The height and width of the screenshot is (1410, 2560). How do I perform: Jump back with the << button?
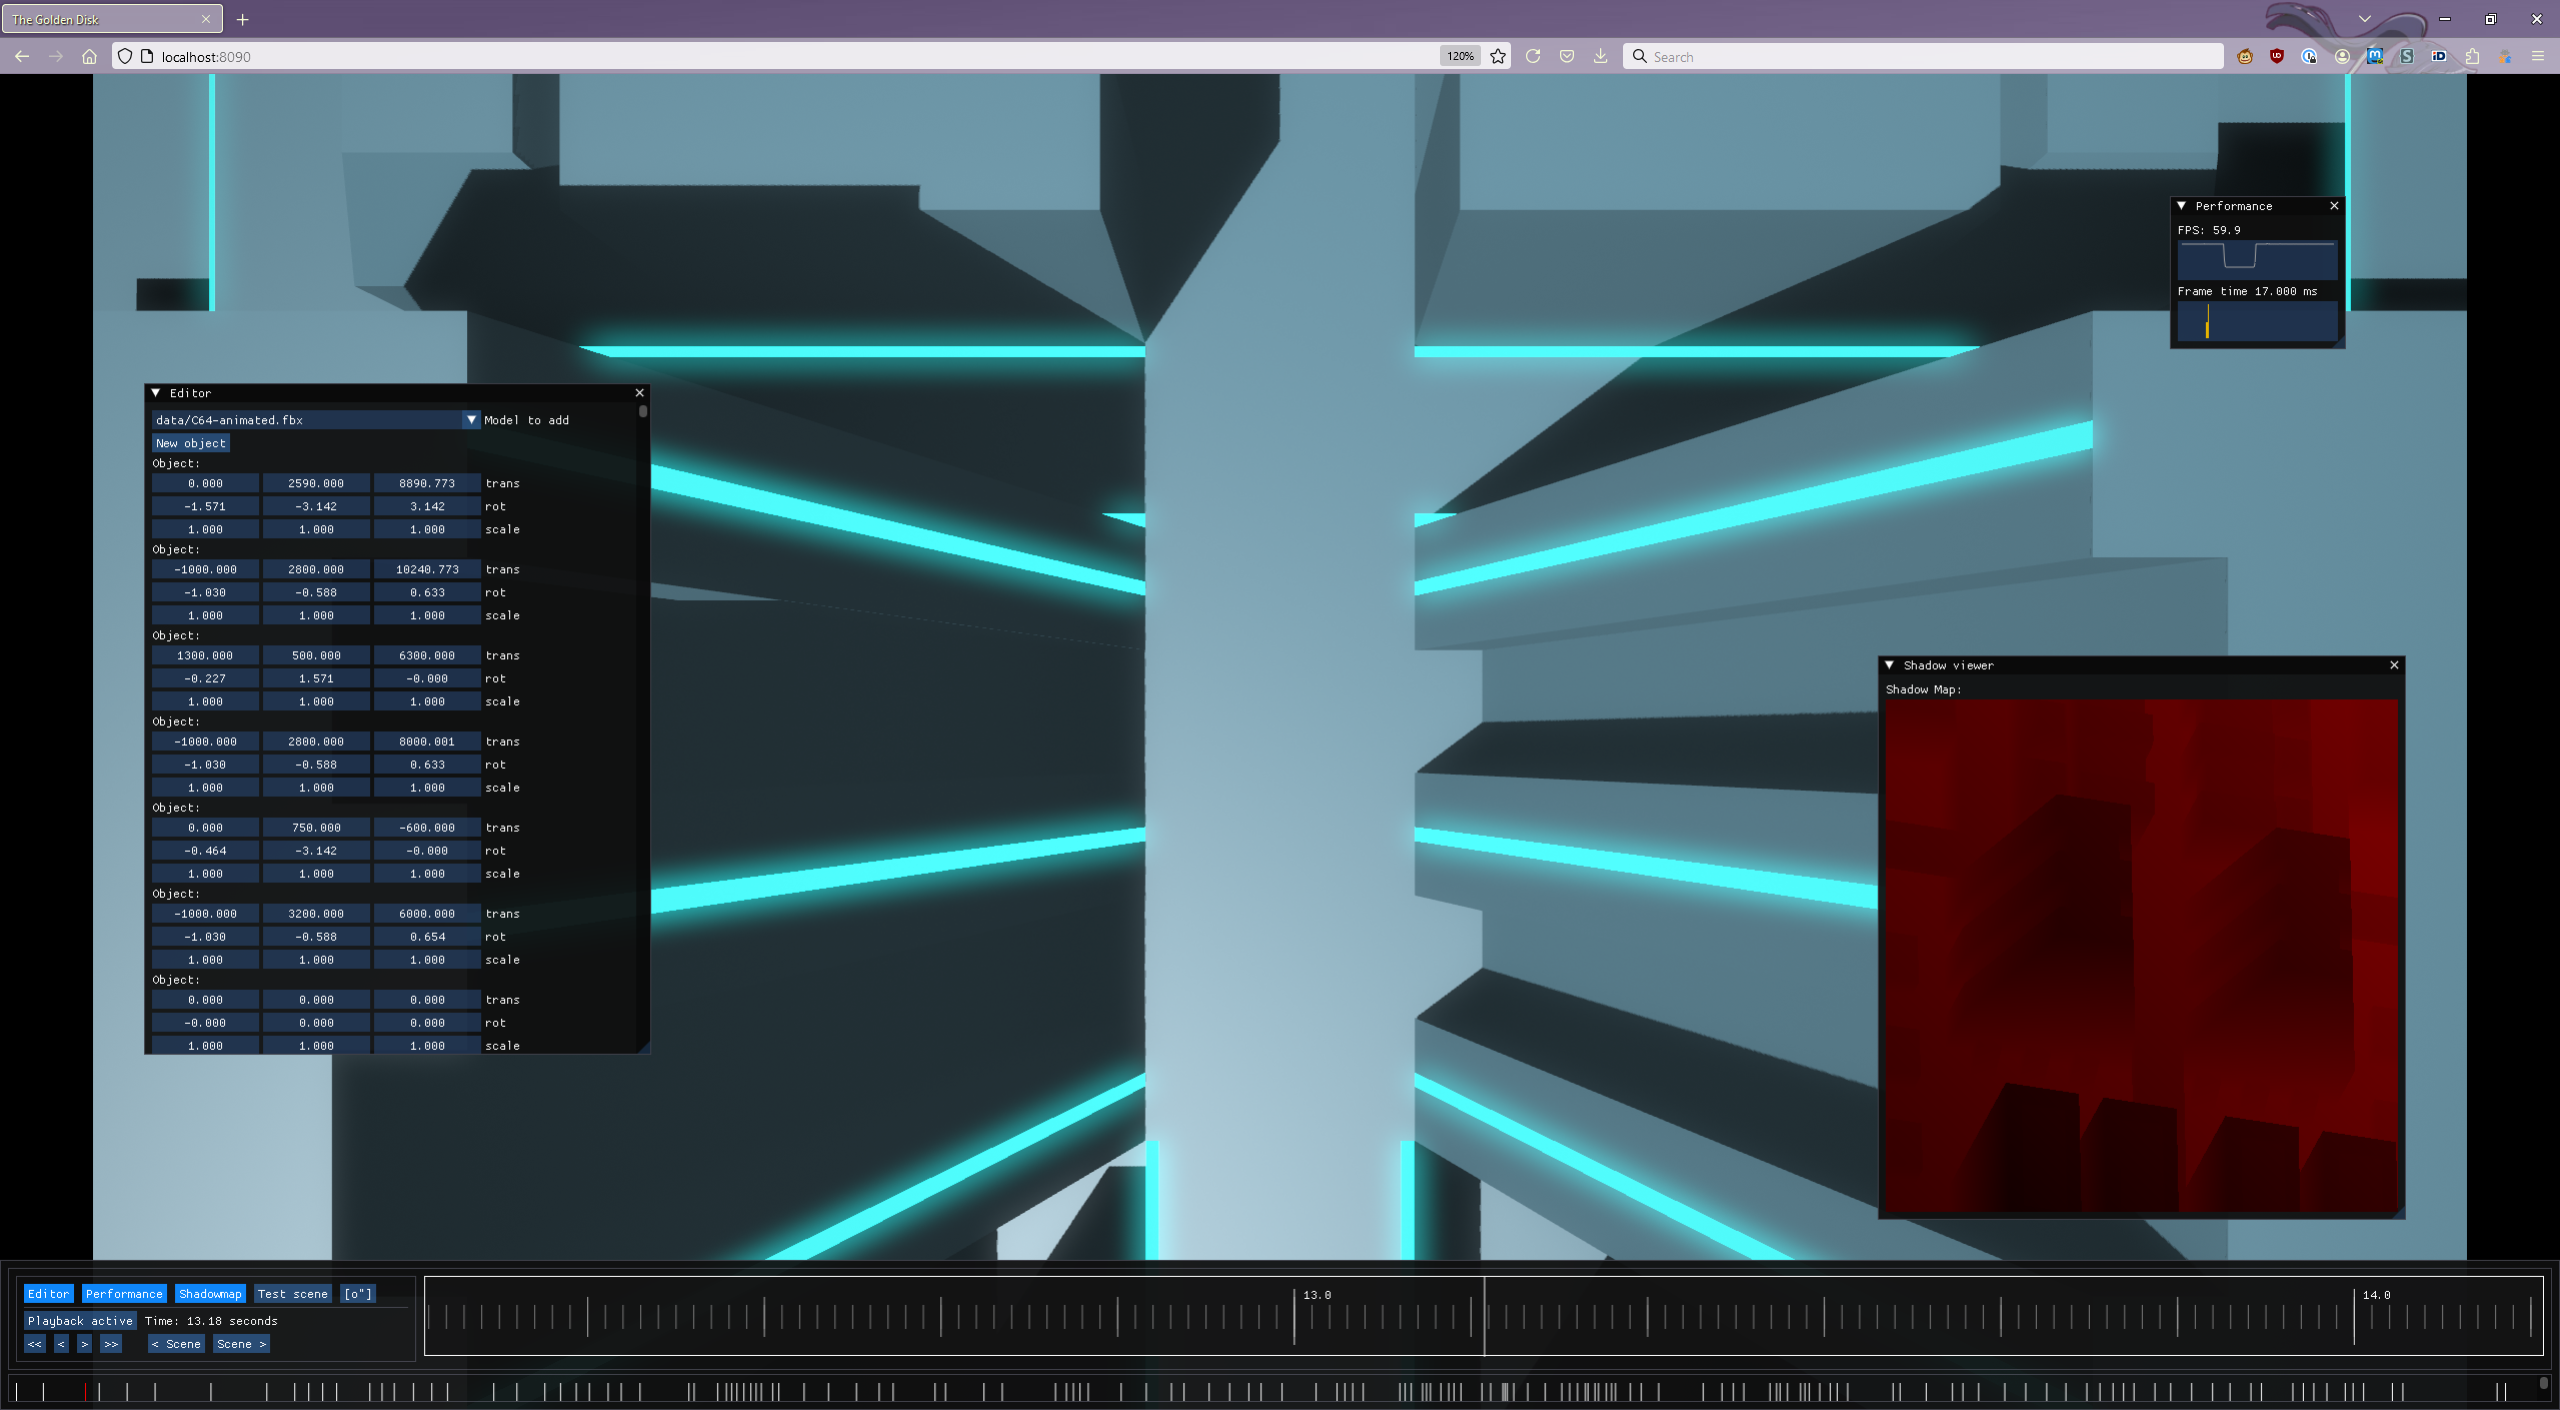[35, 1344]
